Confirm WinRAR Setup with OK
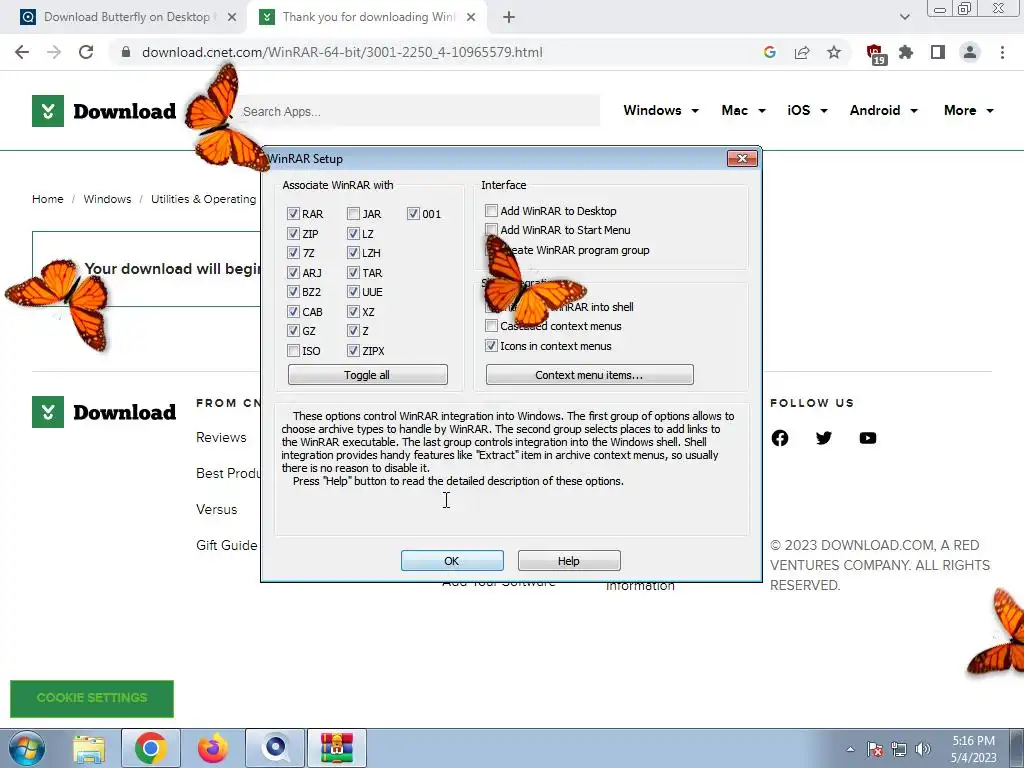1024x768 pixels. pos(452,560)
